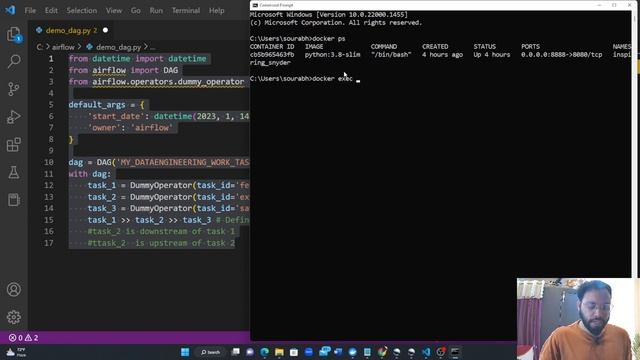Open the Selection menu
This screenshot has width=640, height=360.
82,11
